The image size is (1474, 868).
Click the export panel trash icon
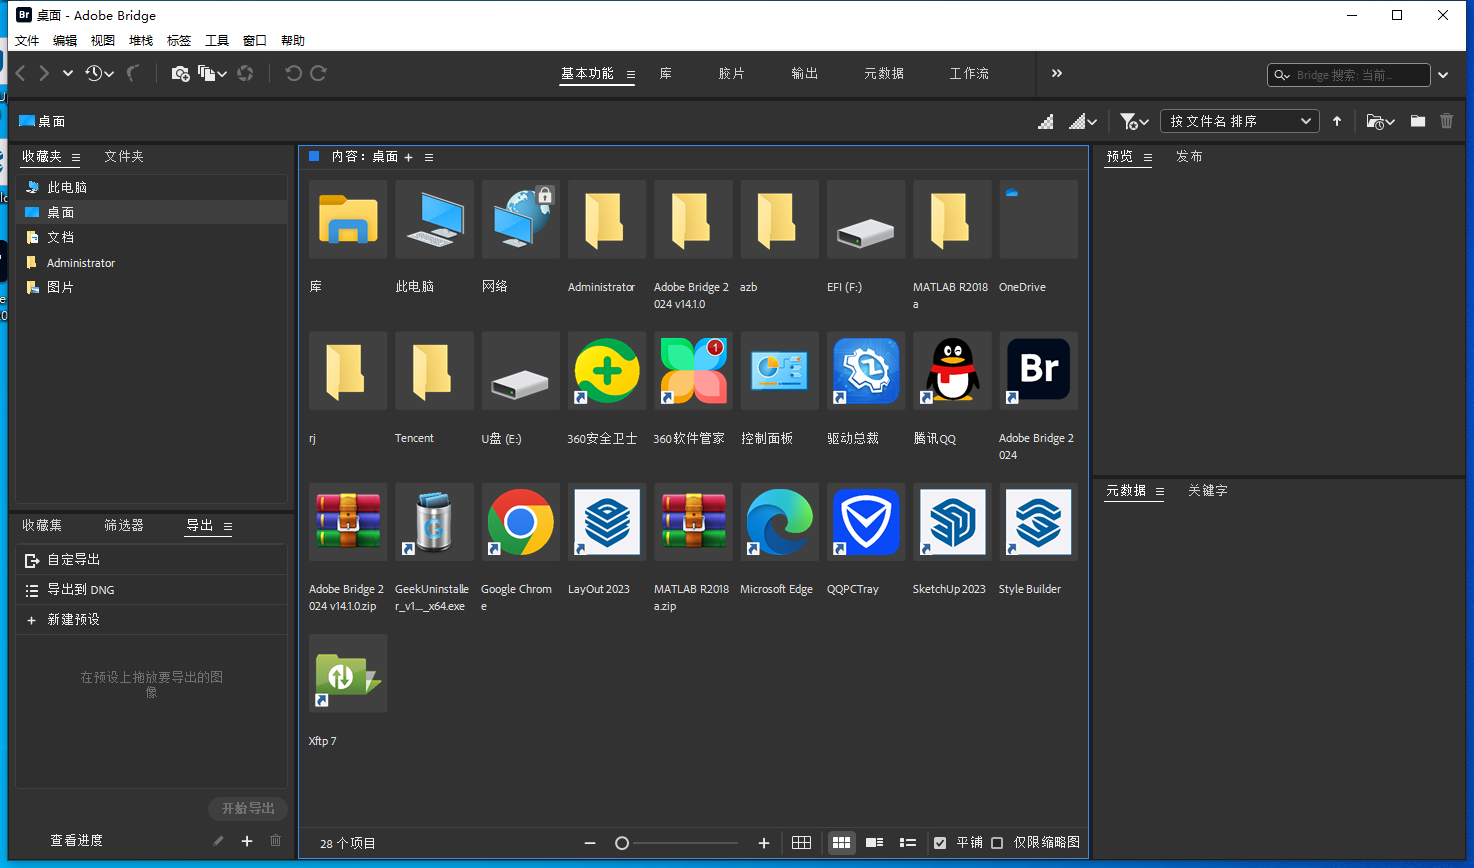276,841
